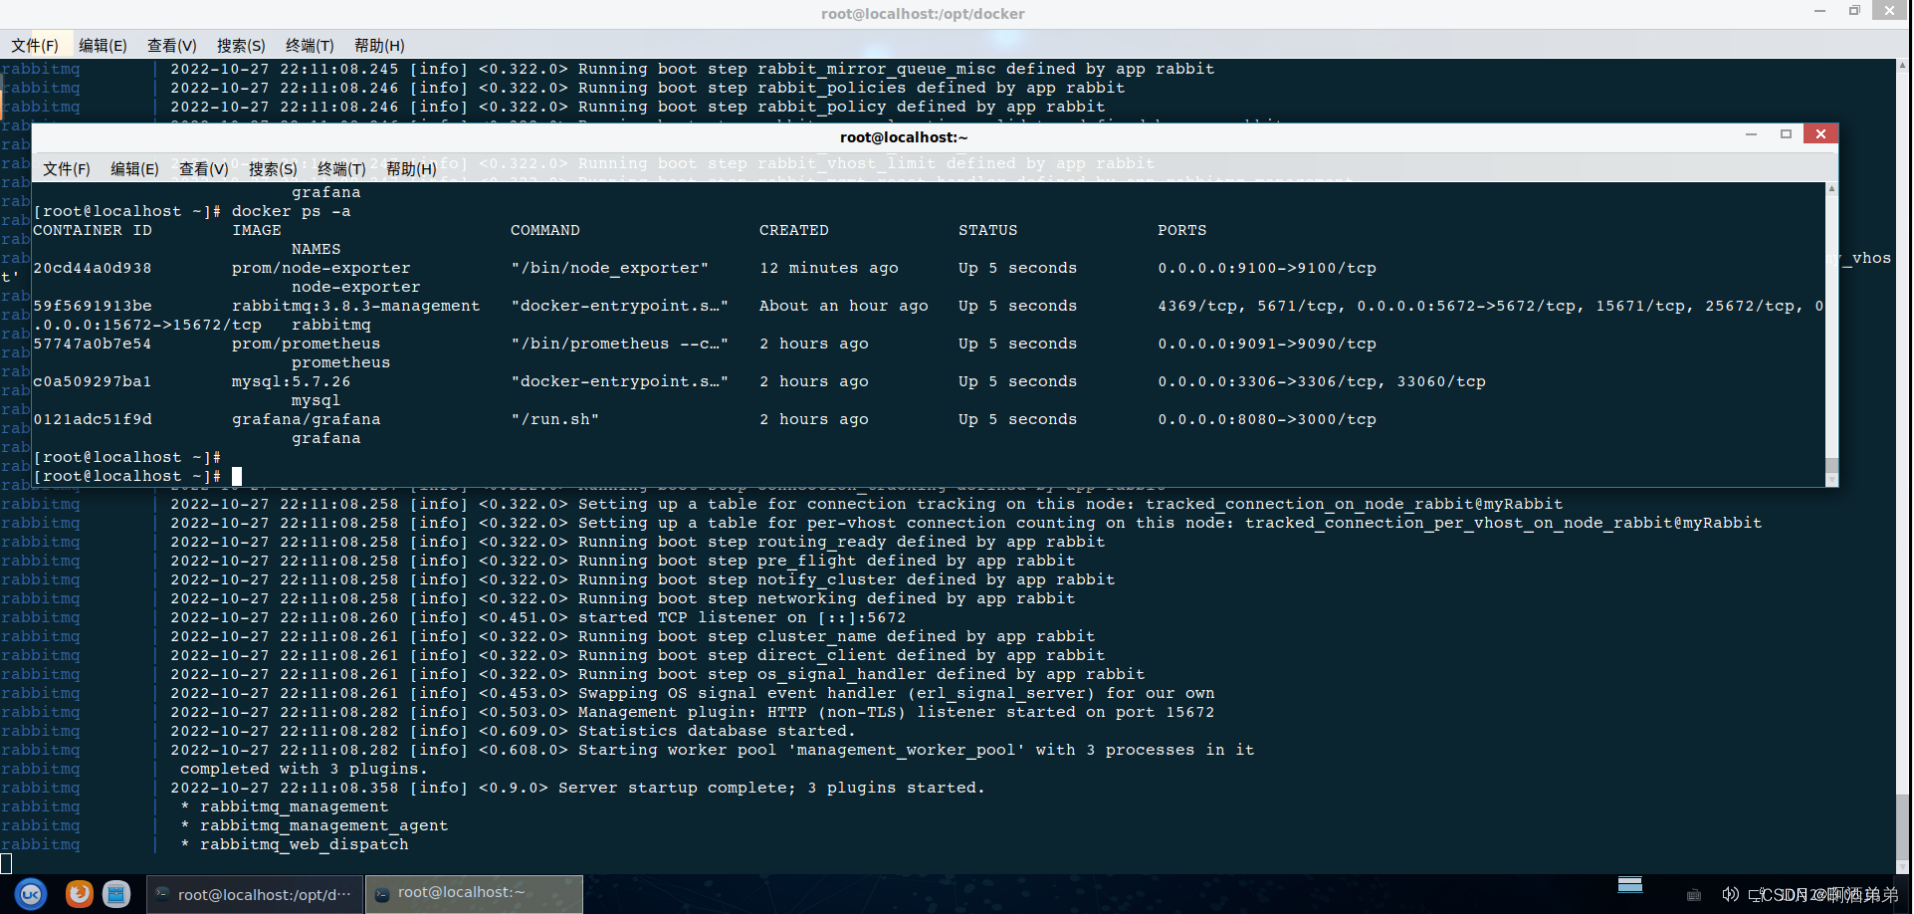
Task: Switch to root@localhost:~ taskbar window
Action: pos(474,894)
